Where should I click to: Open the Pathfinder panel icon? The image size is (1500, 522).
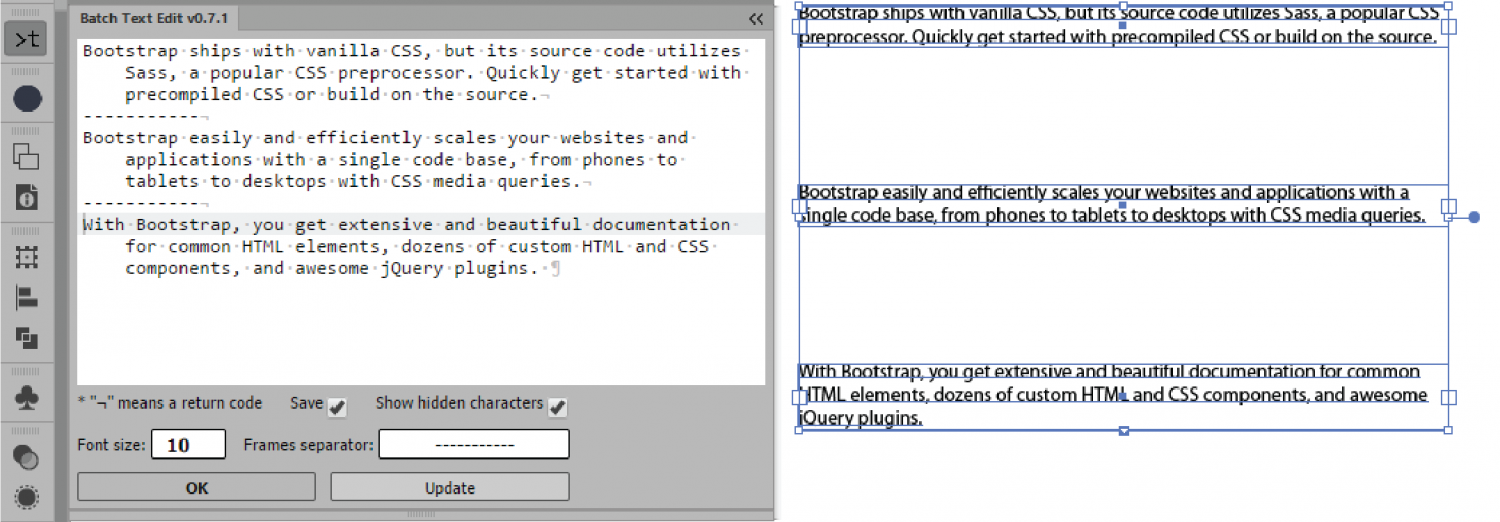pyautogui.click(x=27, y=338)
